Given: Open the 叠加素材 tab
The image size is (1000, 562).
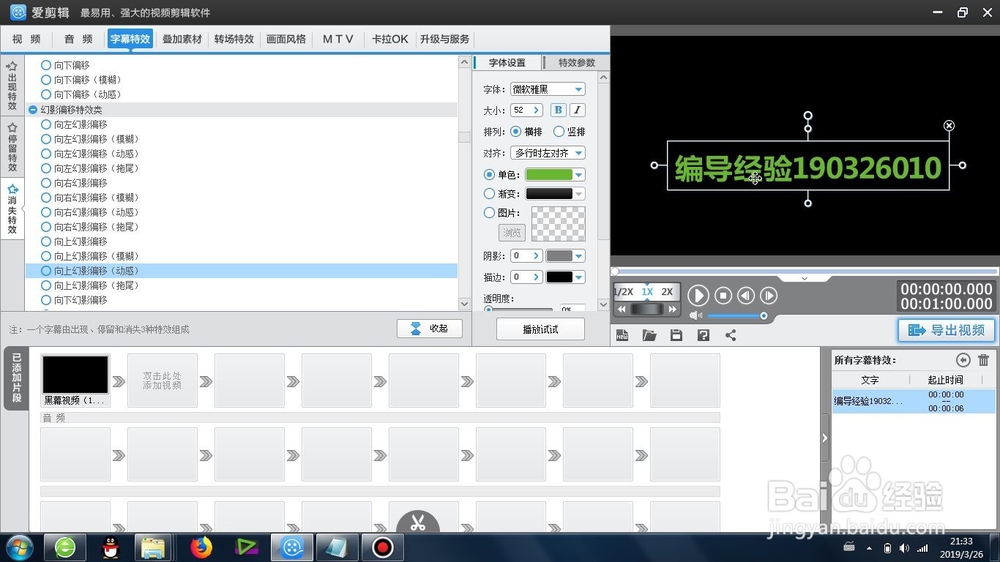Looking at the screenshot, I should (182, 39).
